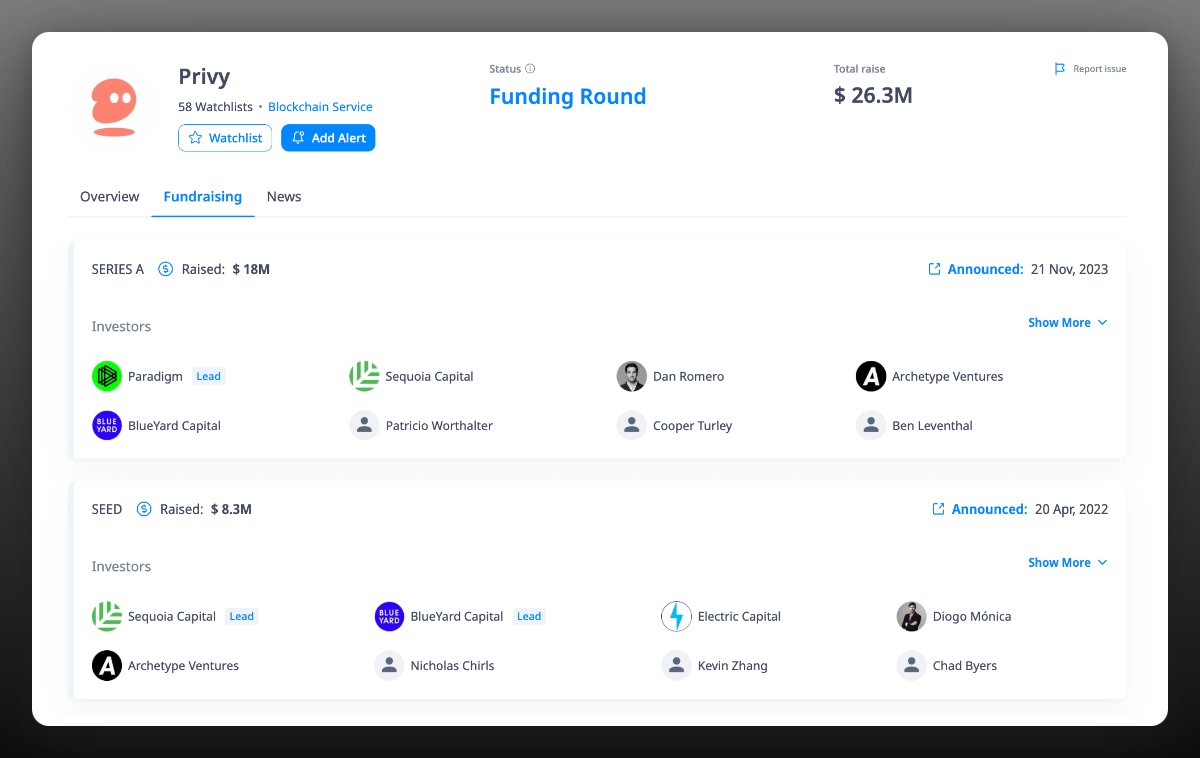Select the Fundraising tab
The image size is (1200, 758).
click(x=203, y=196)
